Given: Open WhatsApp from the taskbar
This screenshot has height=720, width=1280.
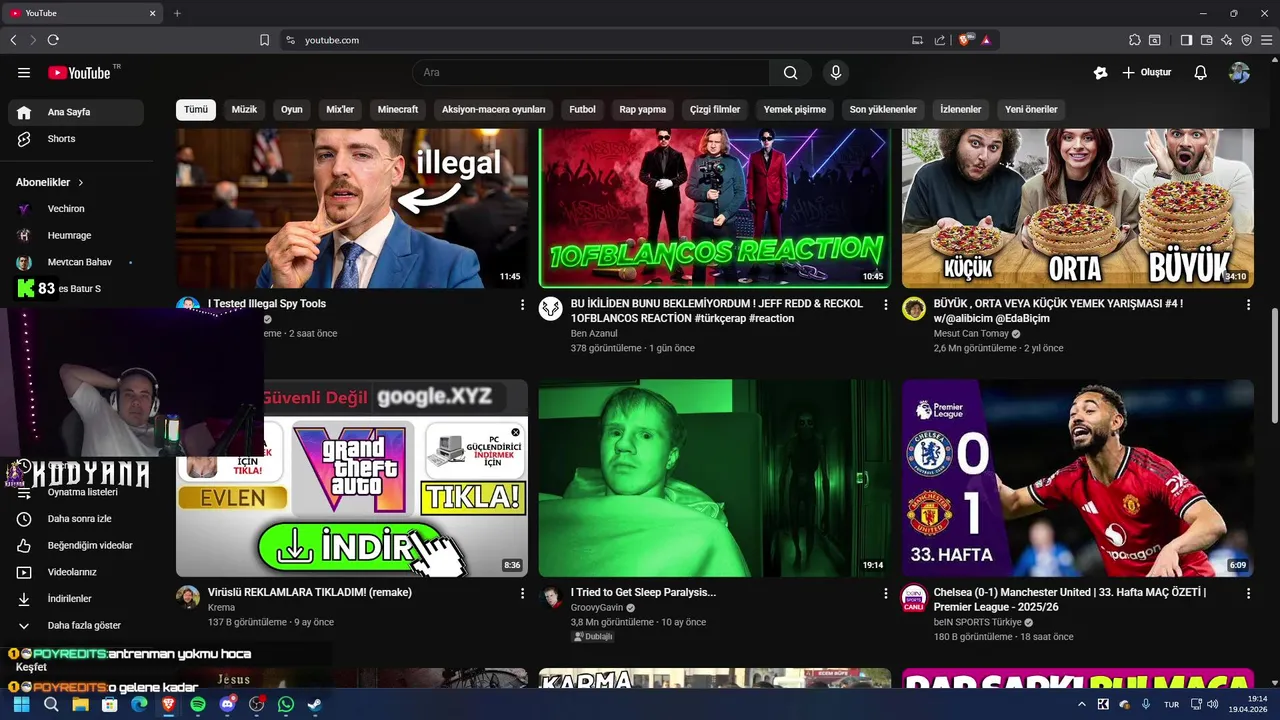Looking at the screenshot, I should click(x=286, y=704).
